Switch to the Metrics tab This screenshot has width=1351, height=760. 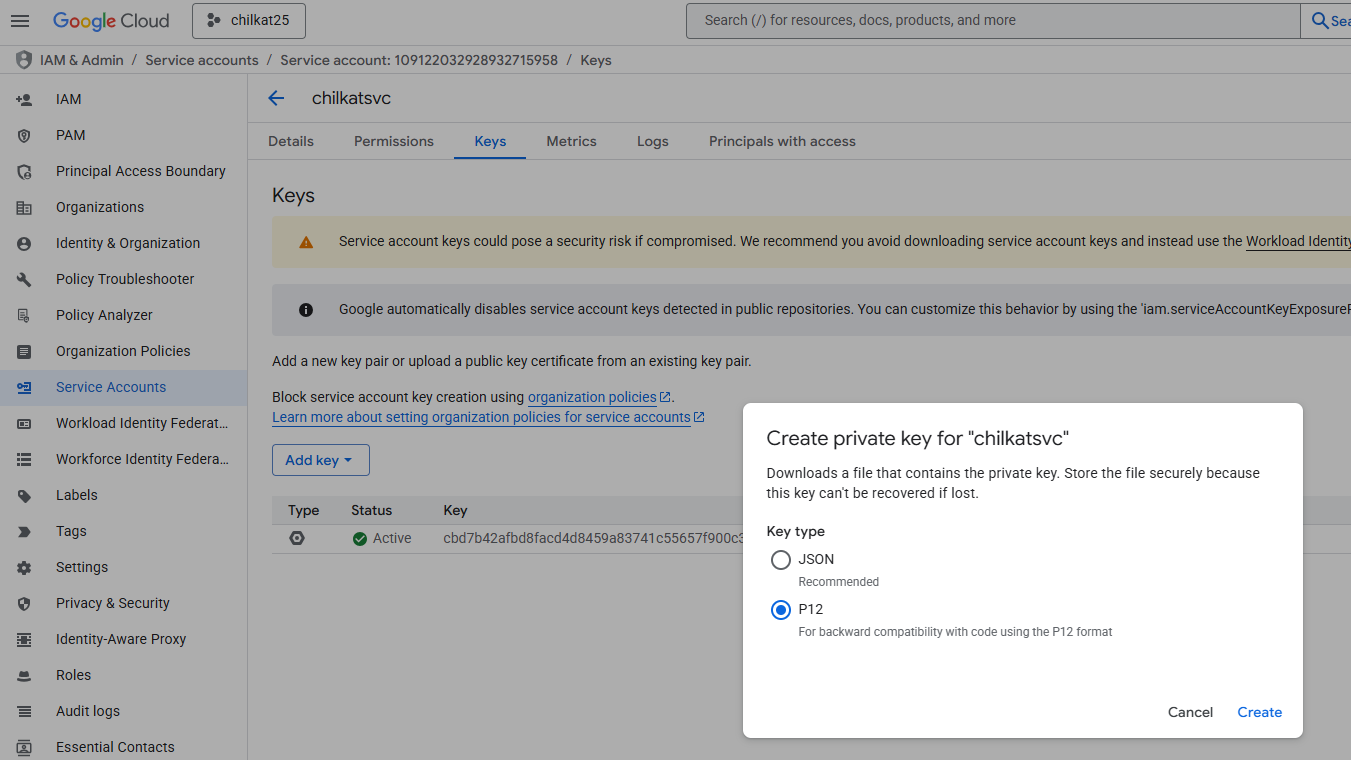pyautogui.click(x=571, y=141)
